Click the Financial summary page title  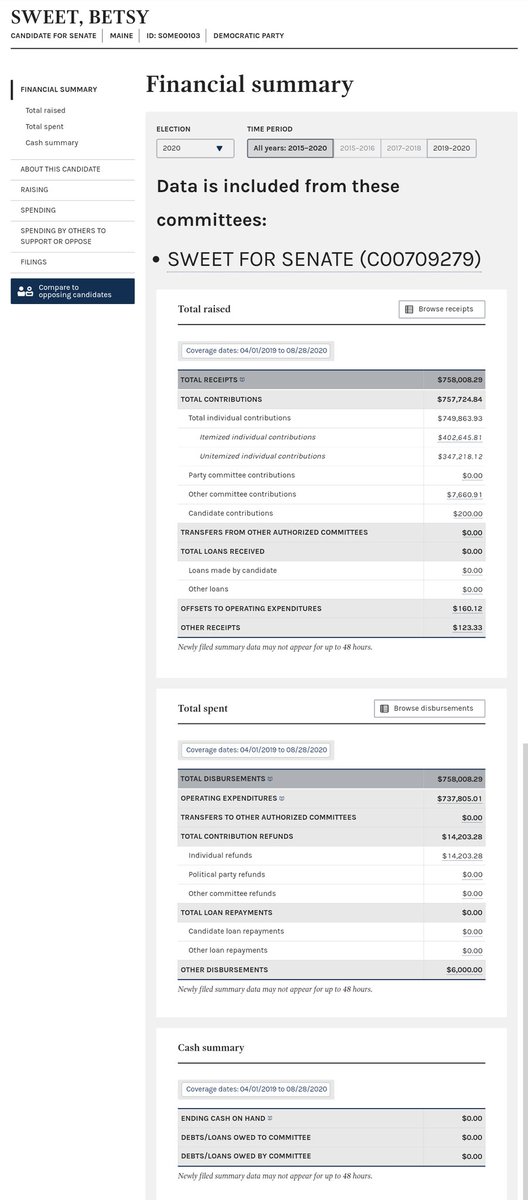click(249, 84)
